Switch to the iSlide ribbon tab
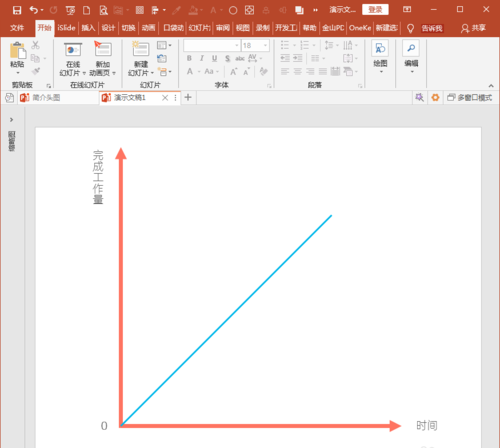 tap(66, 28)
